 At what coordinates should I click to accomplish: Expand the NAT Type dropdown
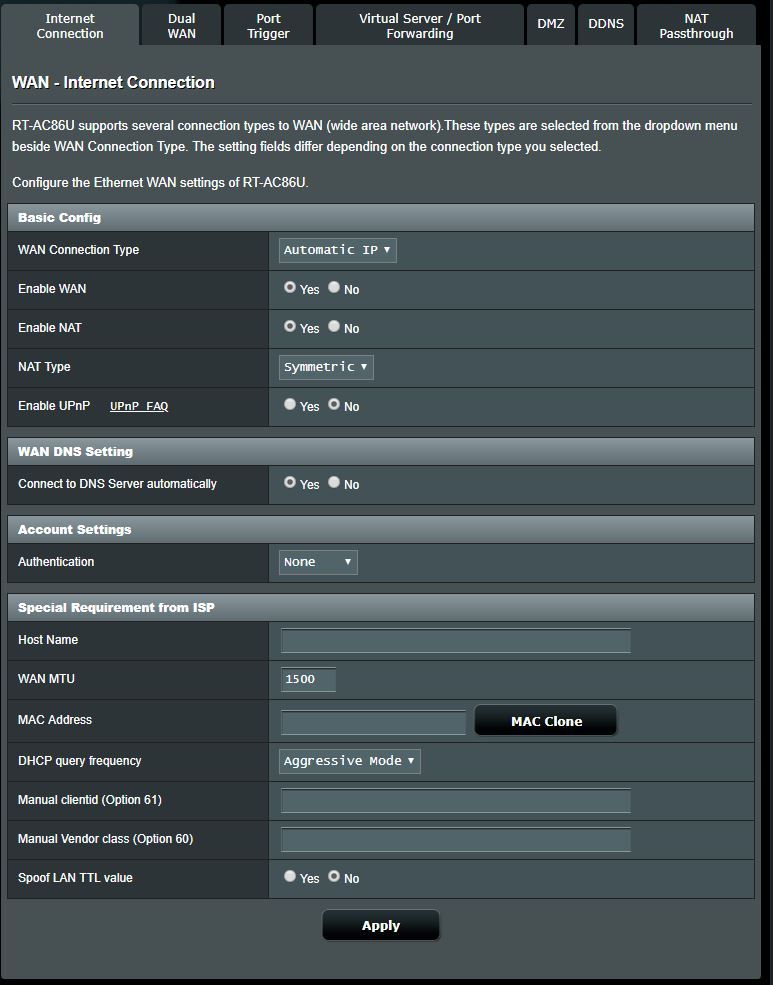point(326,367)
